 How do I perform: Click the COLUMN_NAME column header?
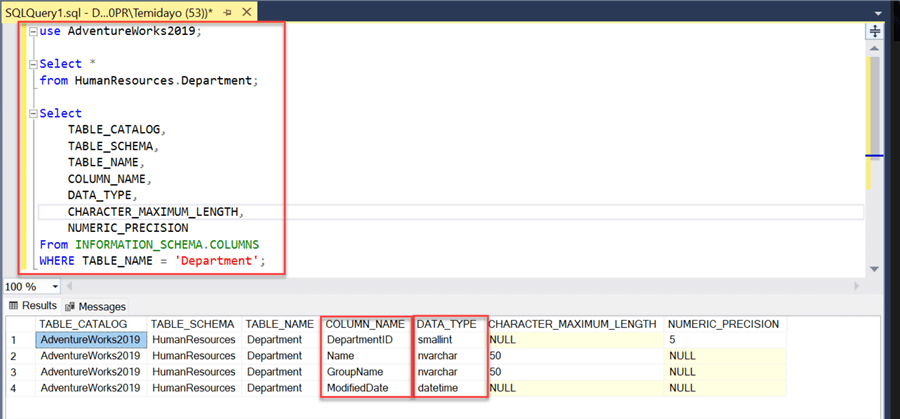366,324
